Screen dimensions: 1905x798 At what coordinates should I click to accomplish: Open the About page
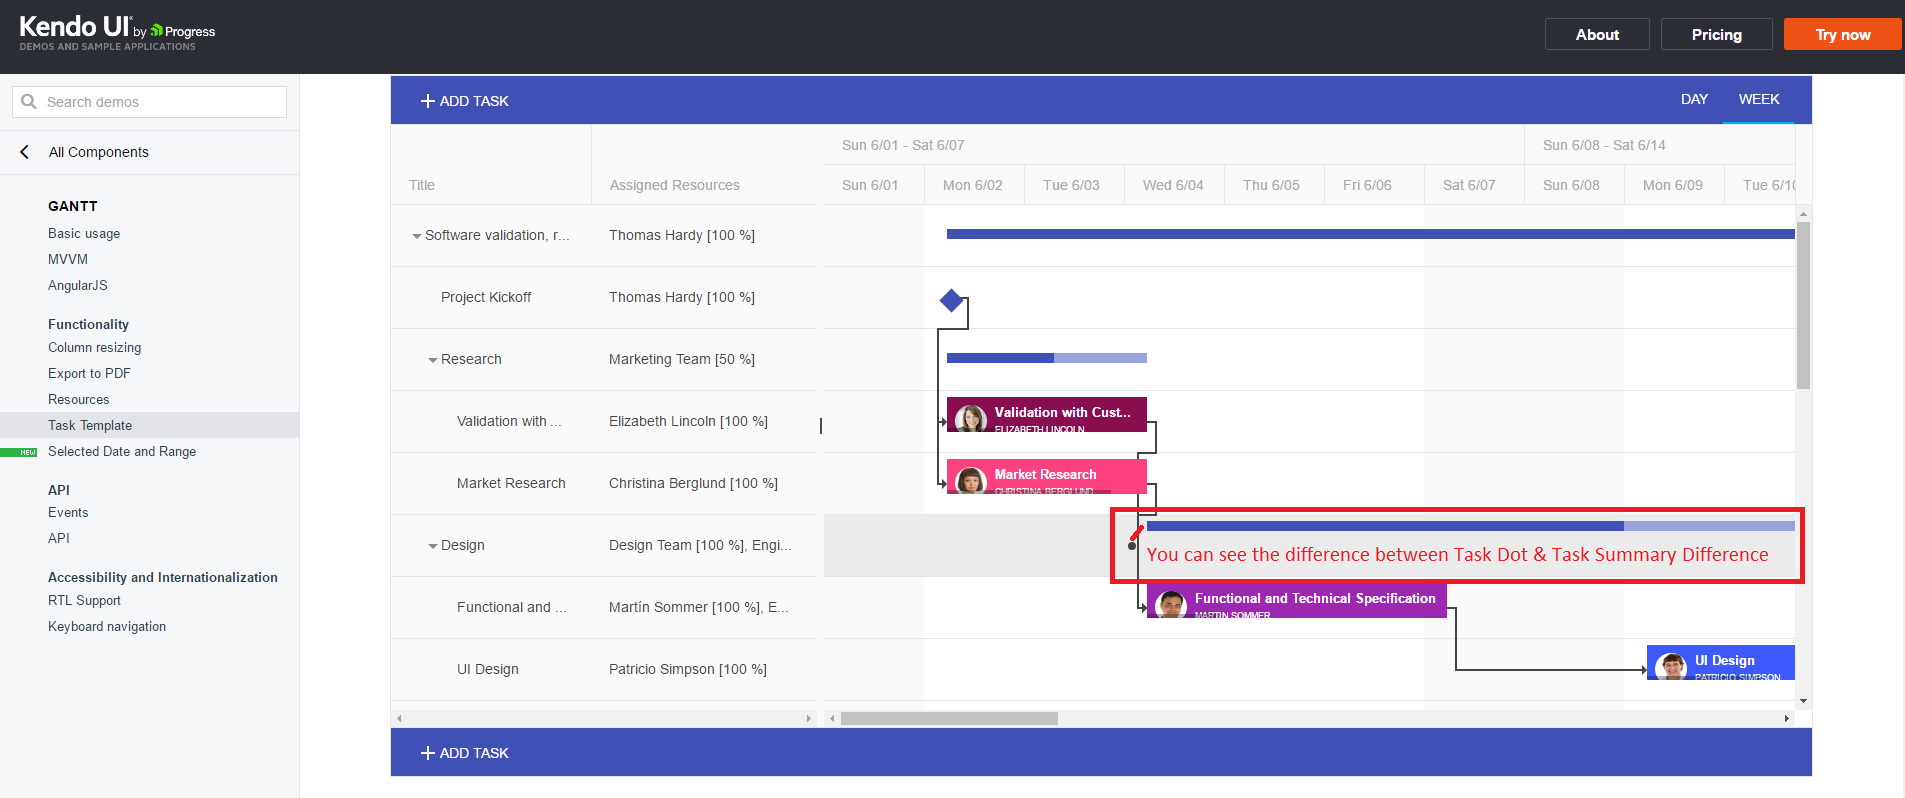pyautogui.click(x=1597, y=34)
